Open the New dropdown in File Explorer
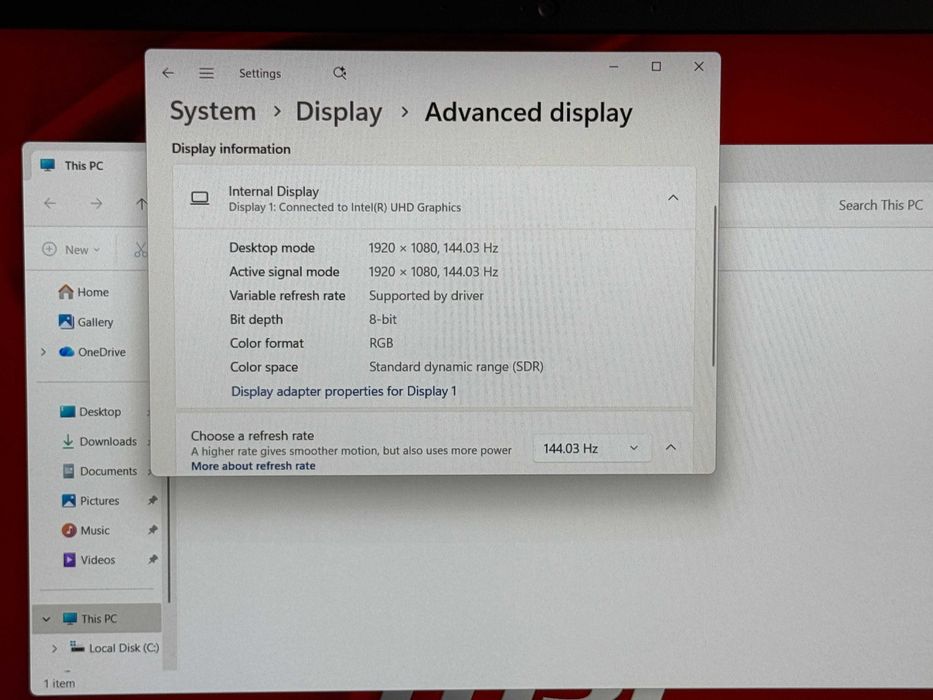Screen dimensions: 933x700 71,249
